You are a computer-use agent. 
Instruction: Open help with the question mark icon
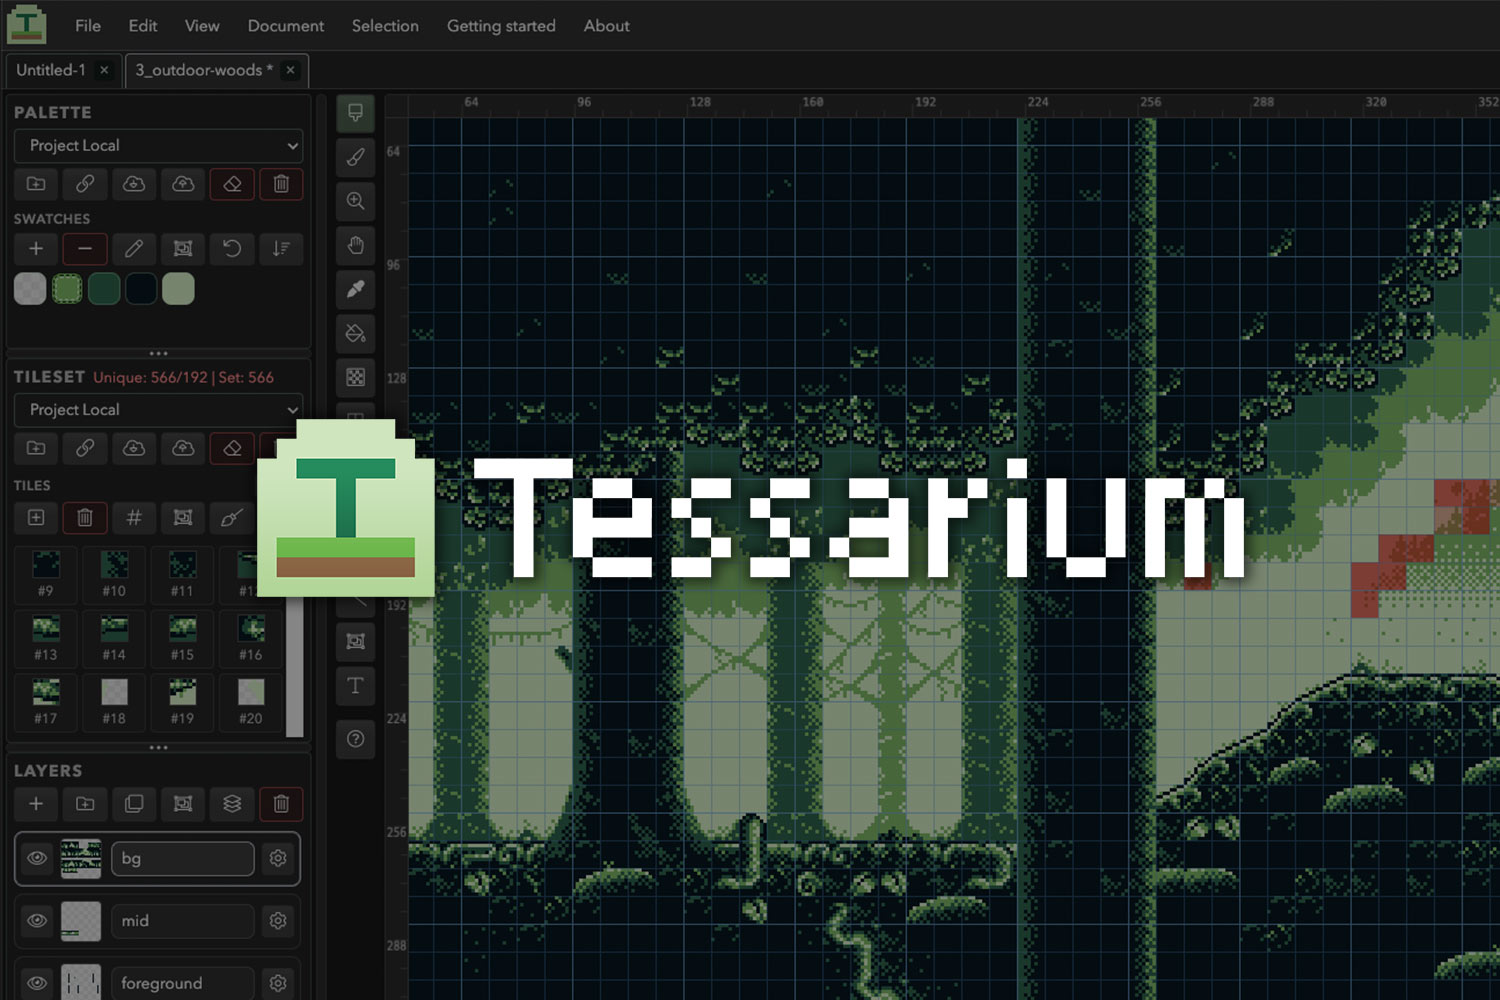coord(355,739)
